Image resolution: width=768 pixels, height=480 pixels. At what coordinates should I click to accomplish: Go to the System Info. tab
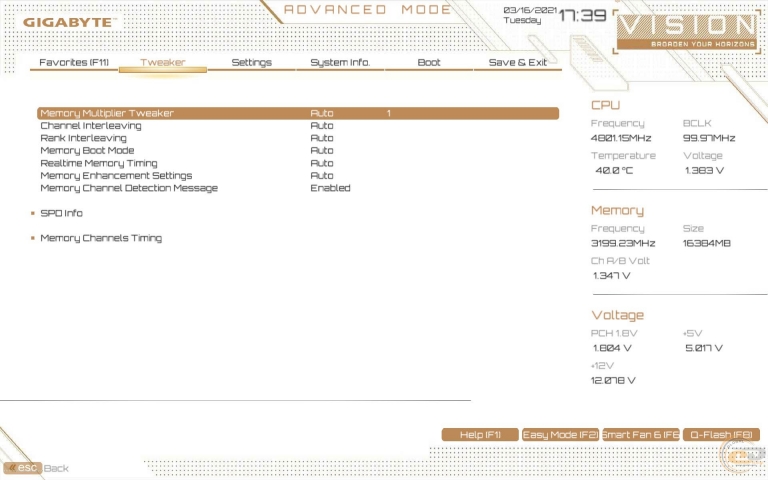(340, 63)
